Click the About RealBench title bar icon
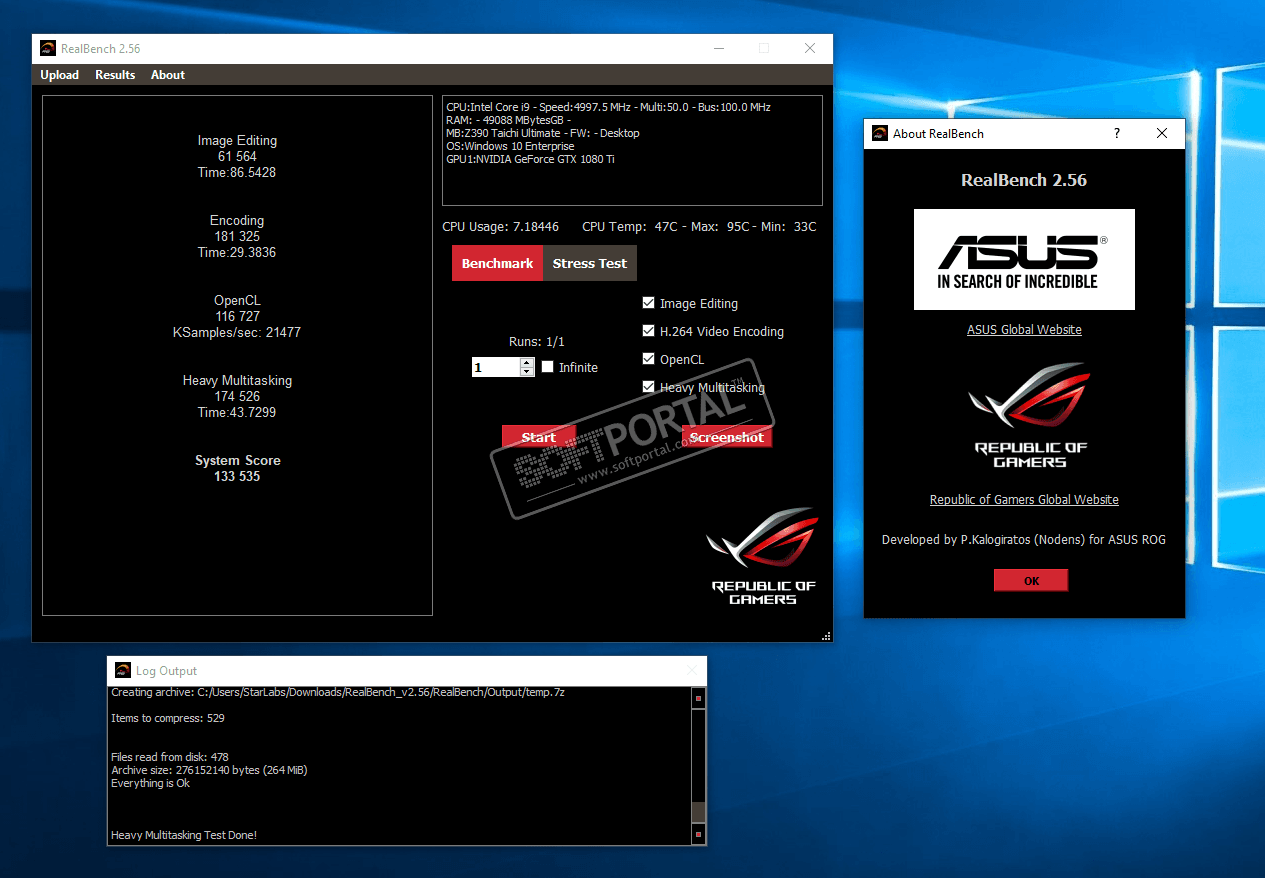This screenshot has height=878, width=1265. tap(880, 133)
